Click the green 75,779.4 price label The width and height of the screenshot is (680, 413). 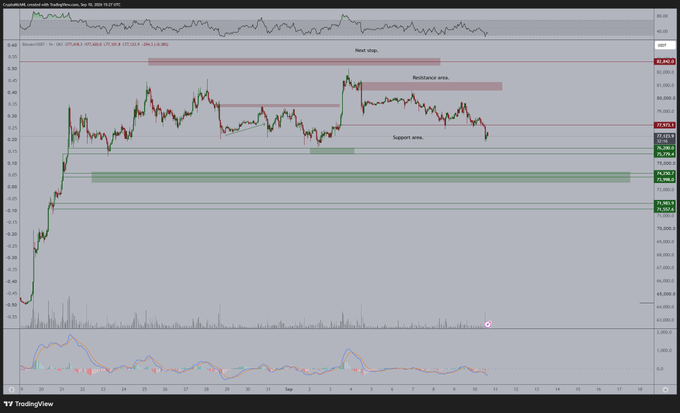click(x=665, y=154)
